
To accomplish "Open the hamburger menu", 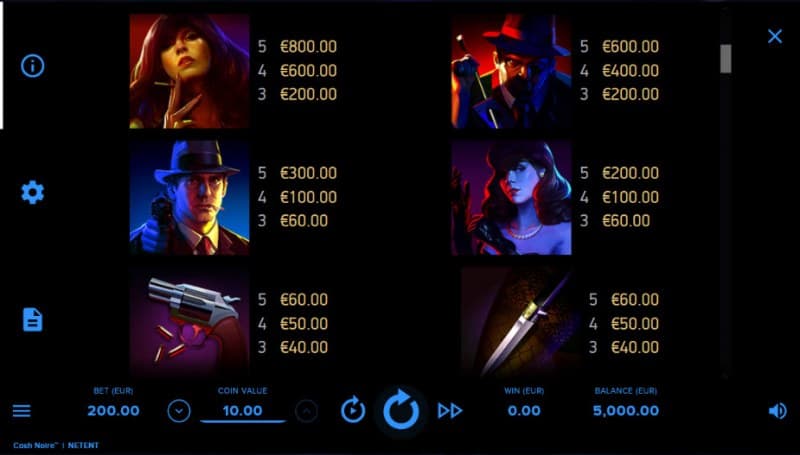I will [21, 411].
